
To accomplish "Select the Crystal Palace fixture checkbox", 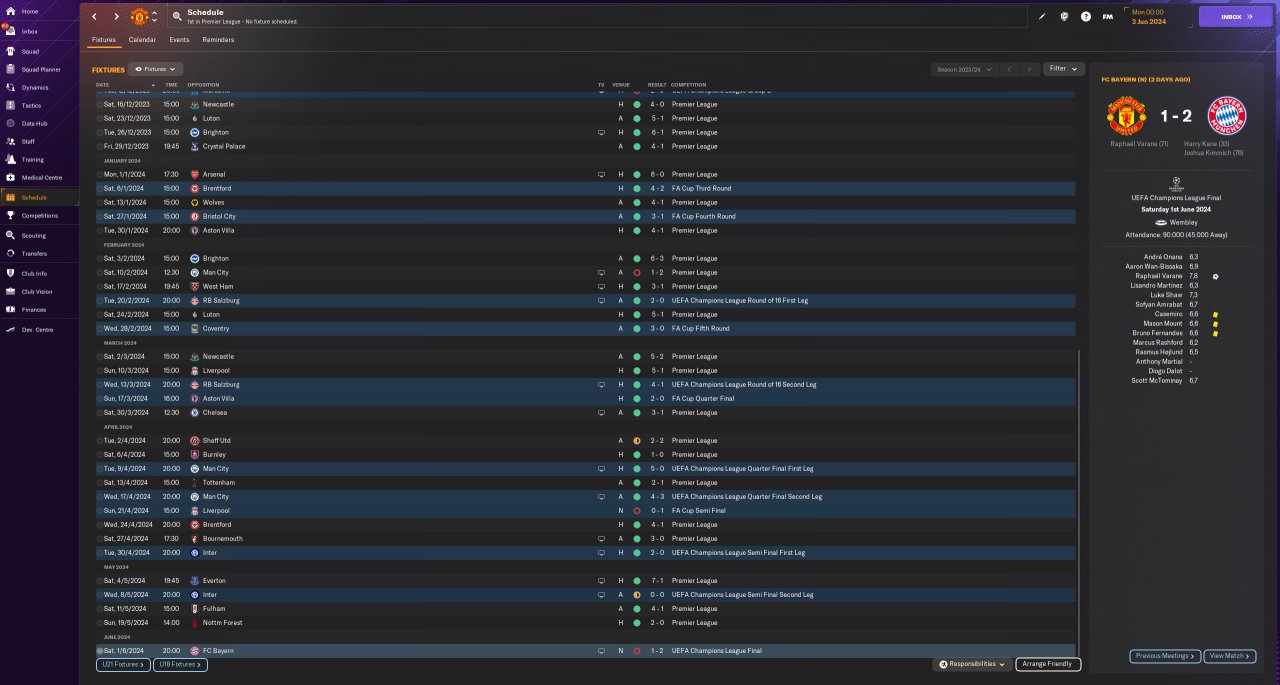I will (100, 146).
